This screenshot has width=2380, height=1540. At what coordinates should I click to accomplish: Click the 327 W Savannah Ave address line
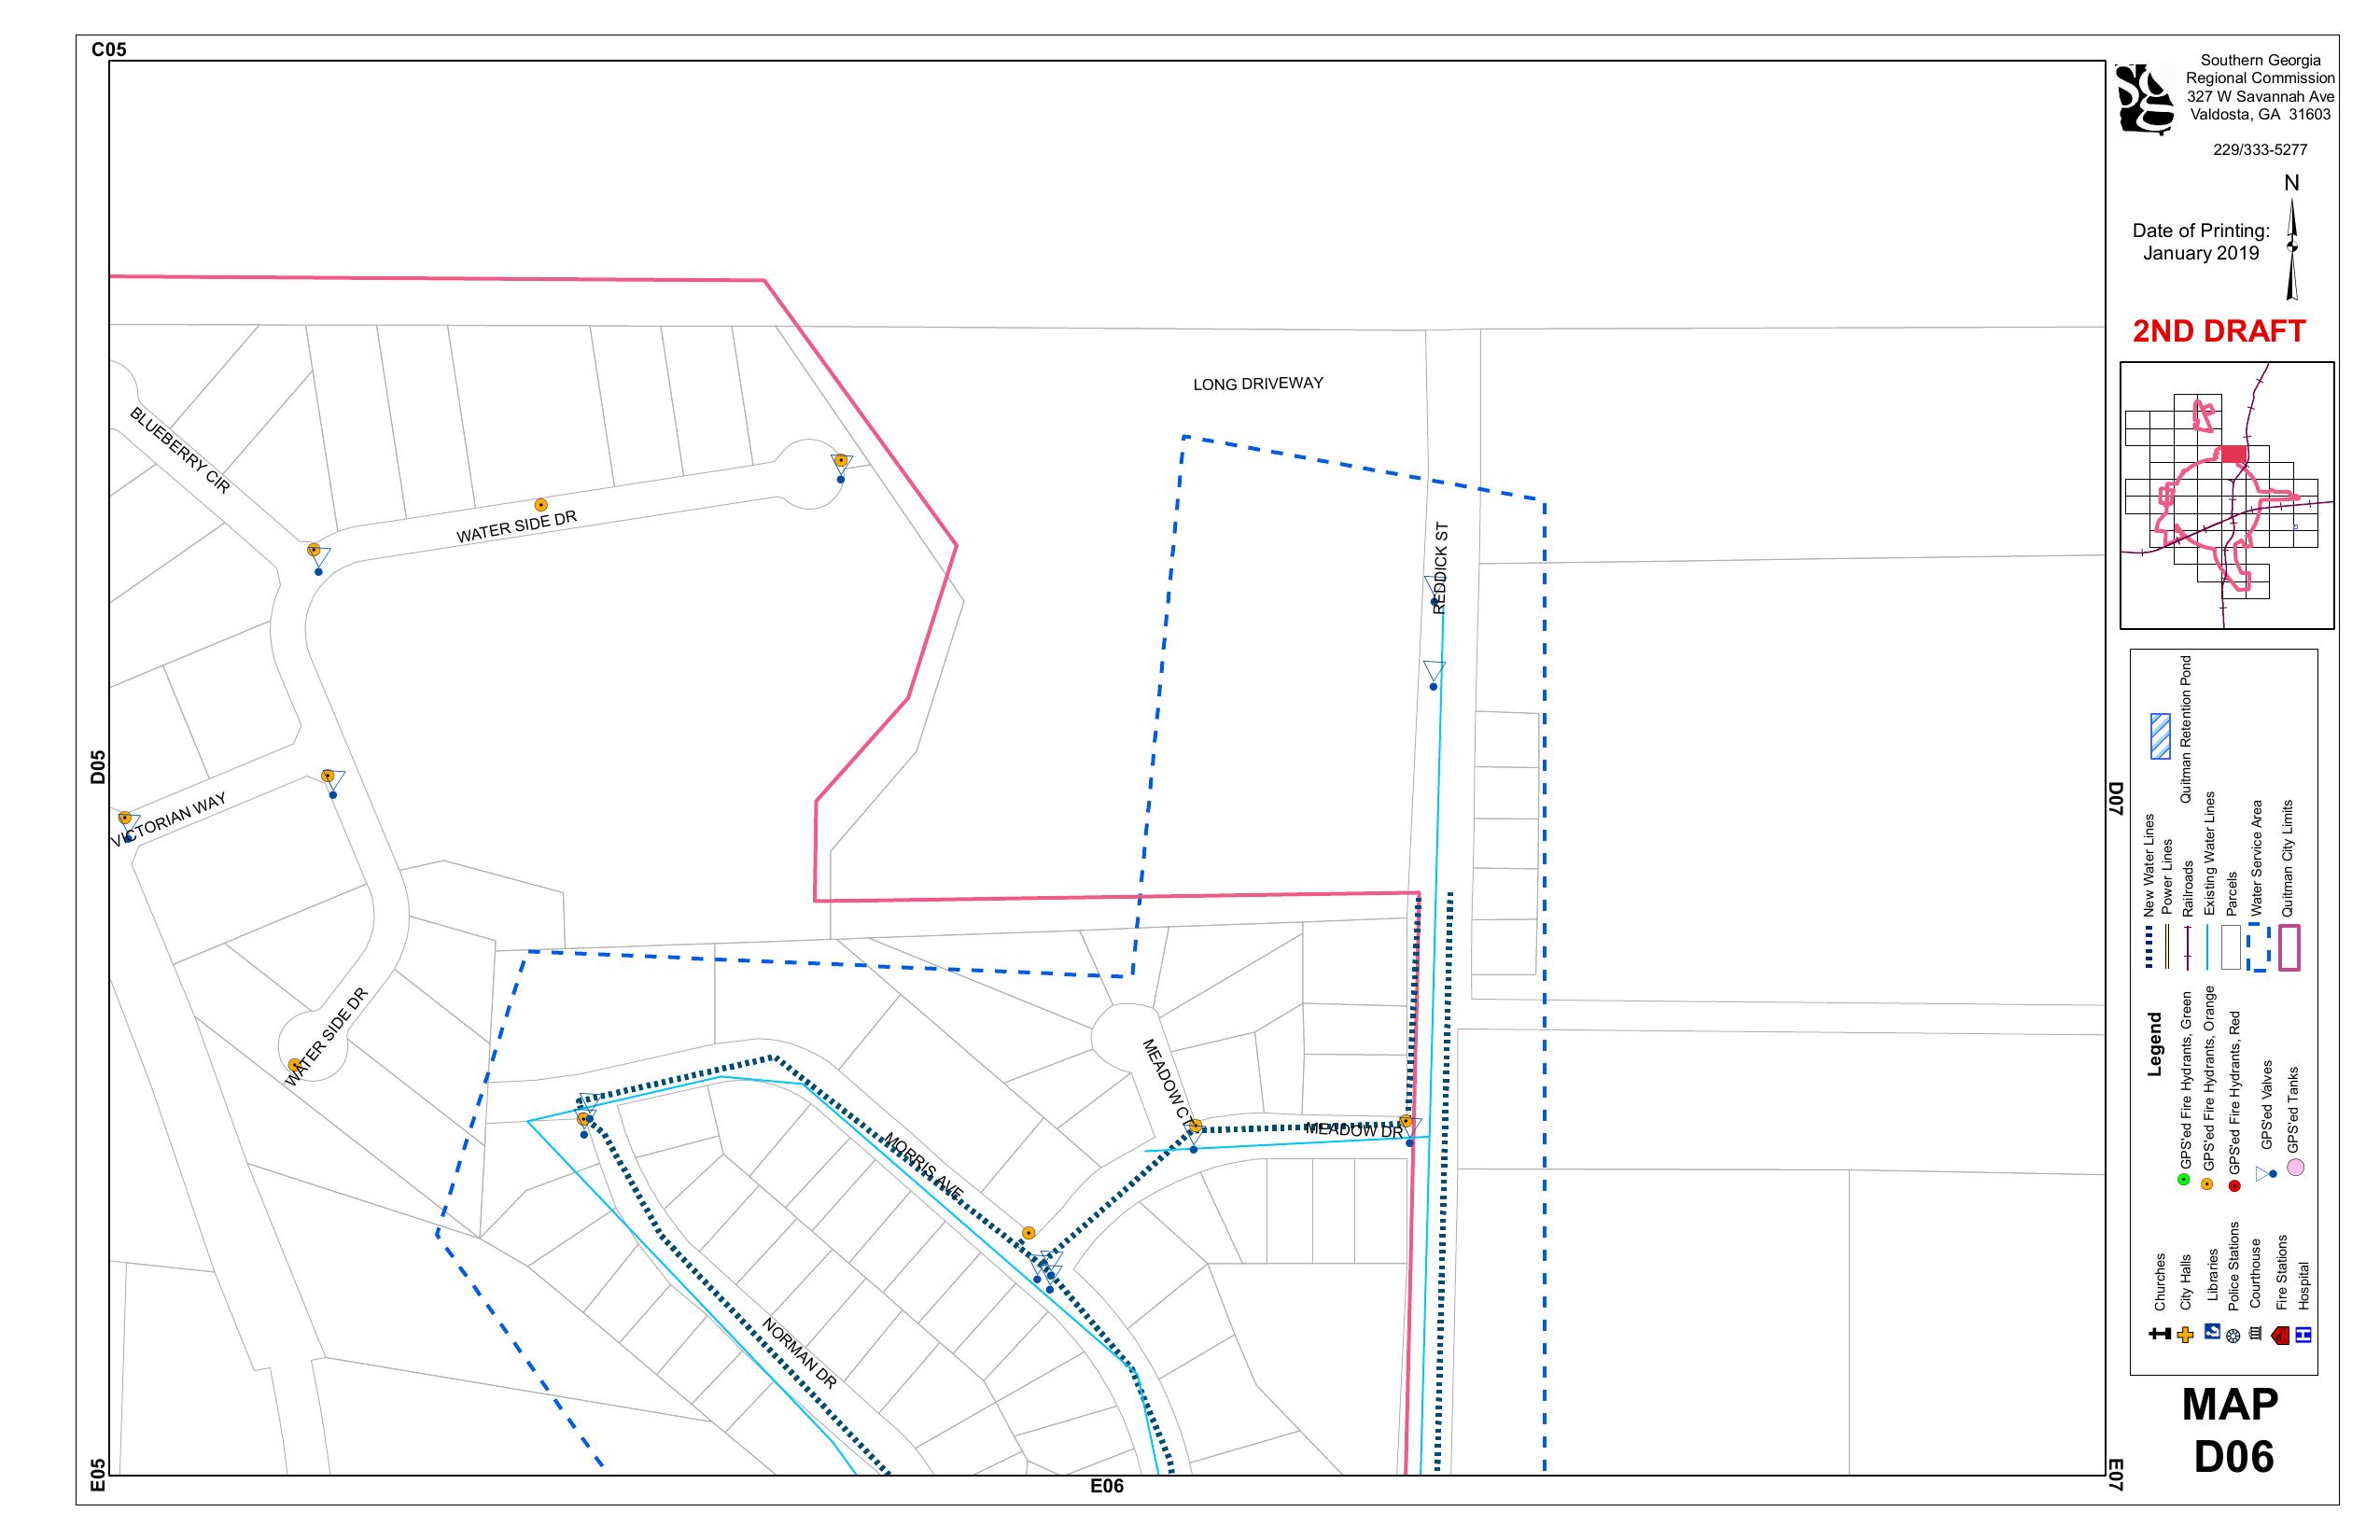[2261, 97]
